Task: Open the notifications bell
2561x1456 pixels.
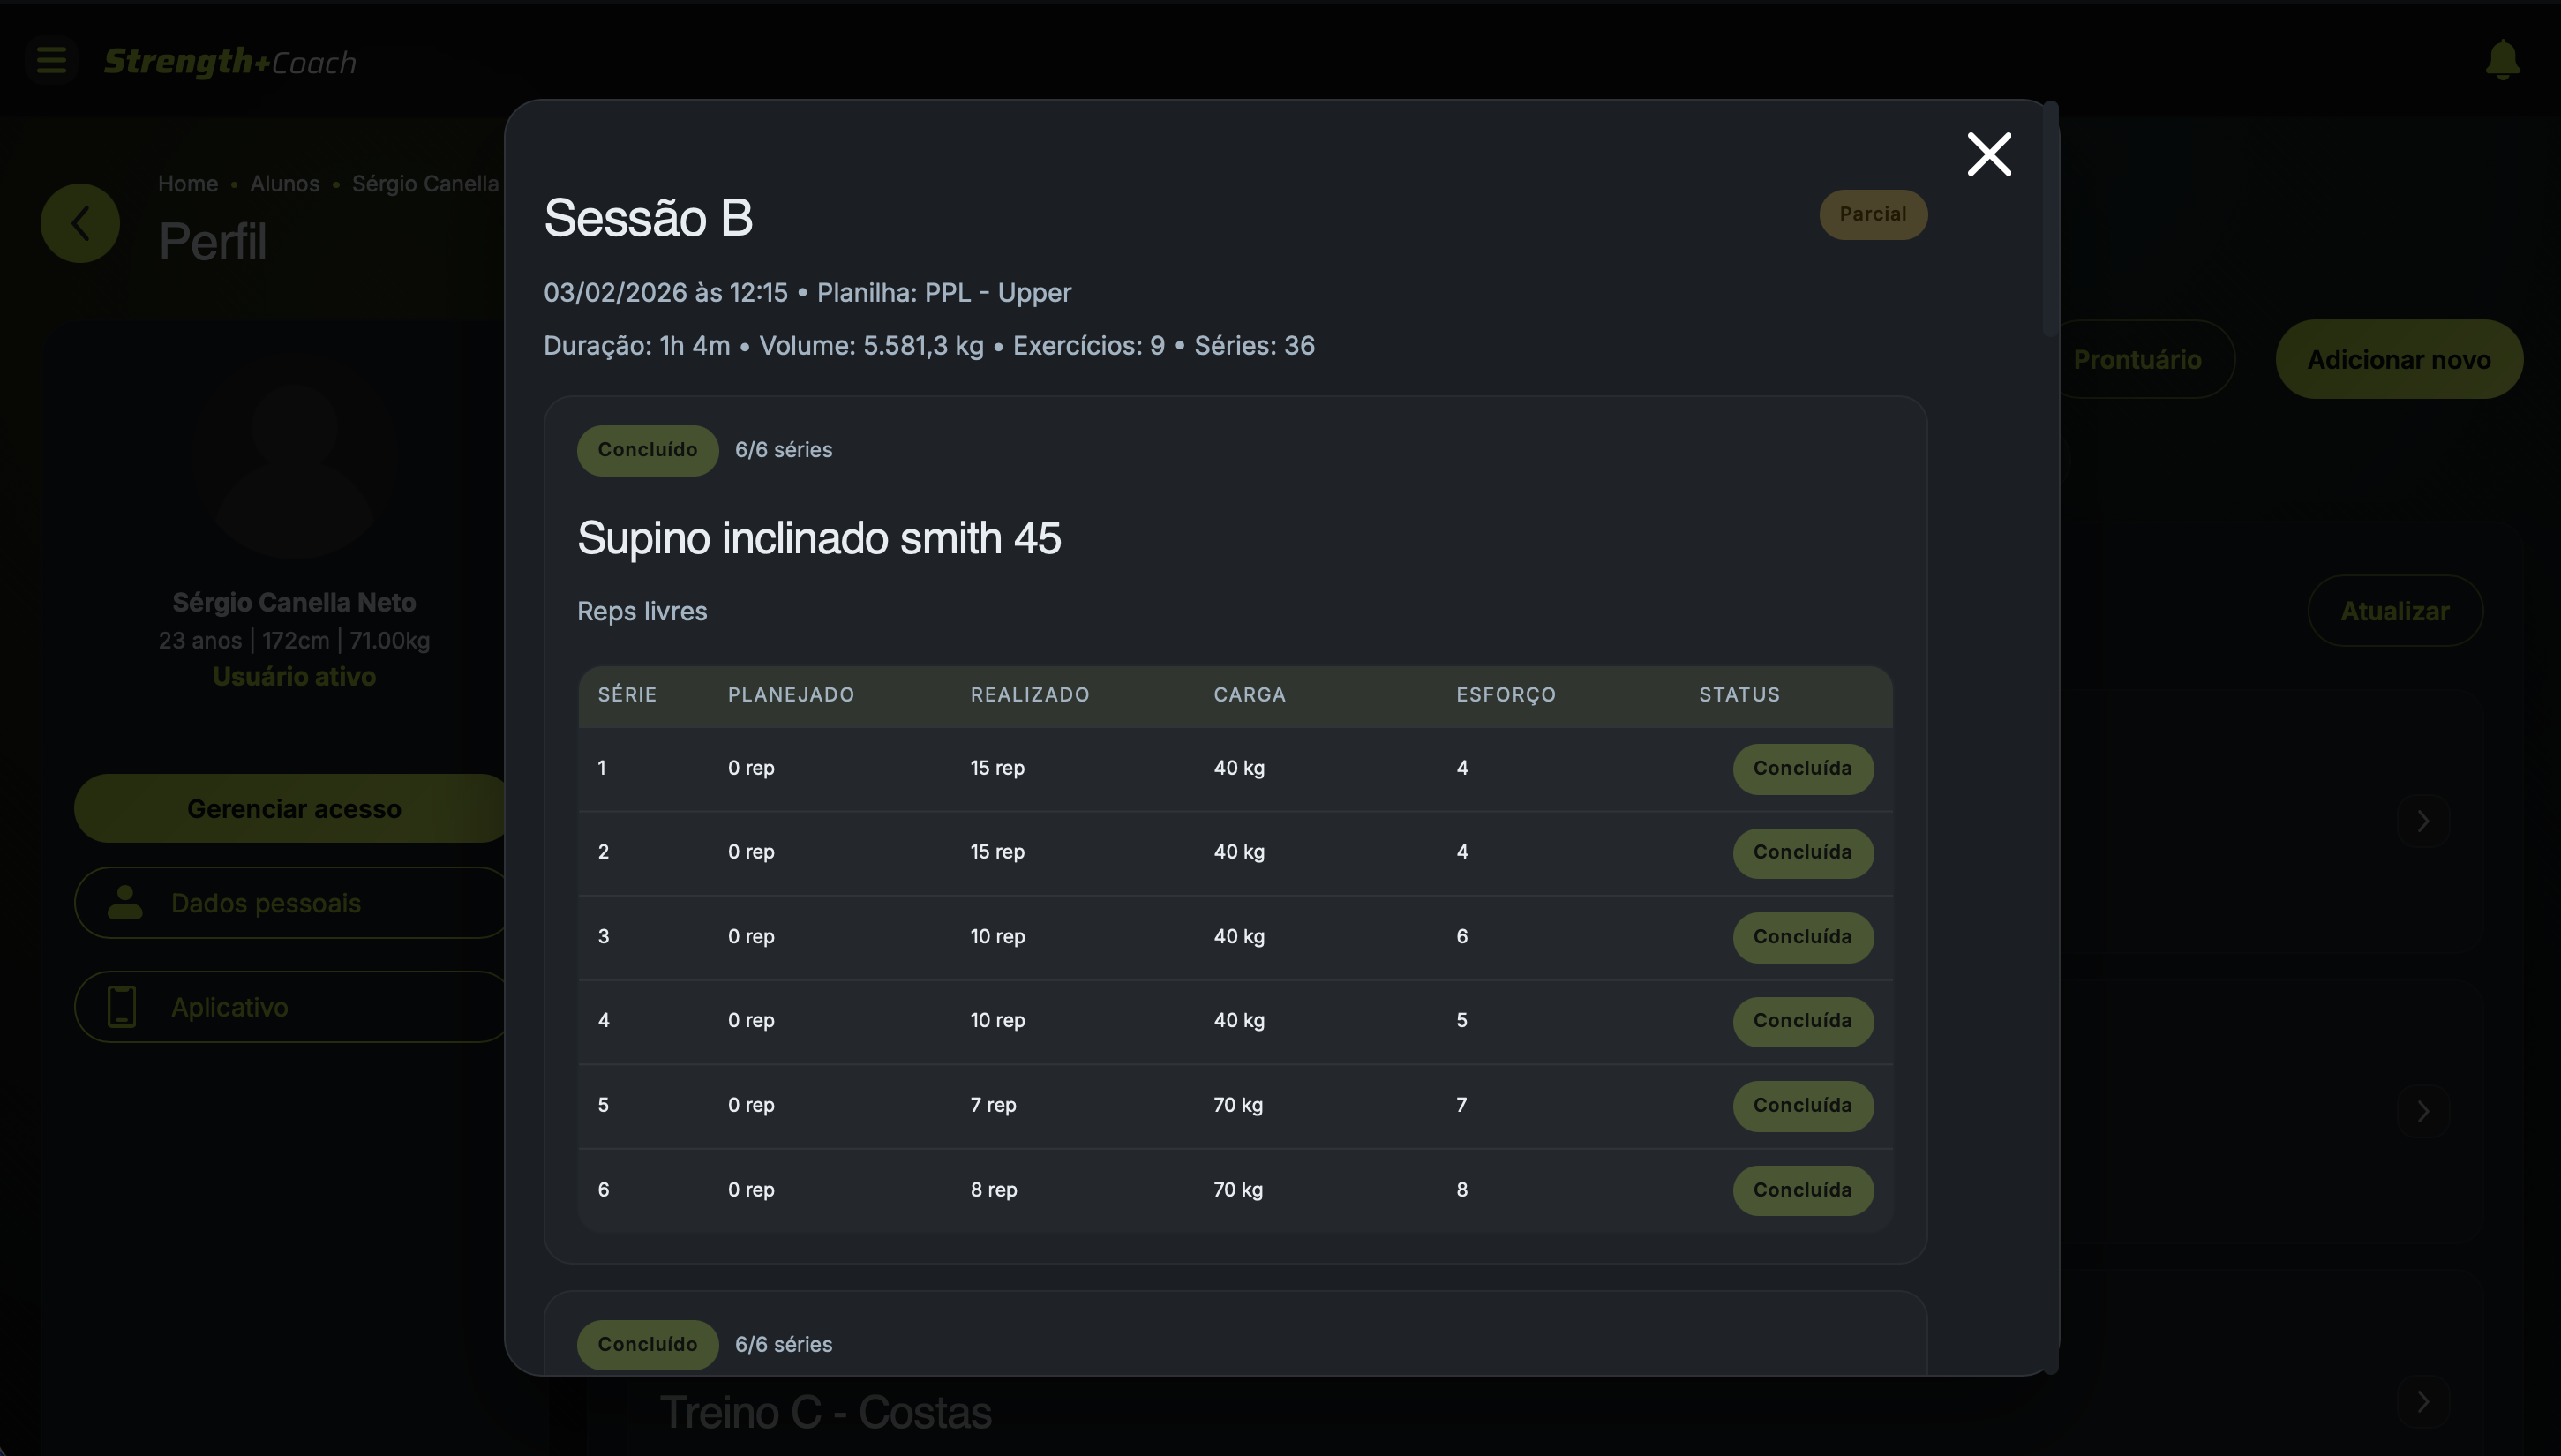Action: click(2502, 61)
